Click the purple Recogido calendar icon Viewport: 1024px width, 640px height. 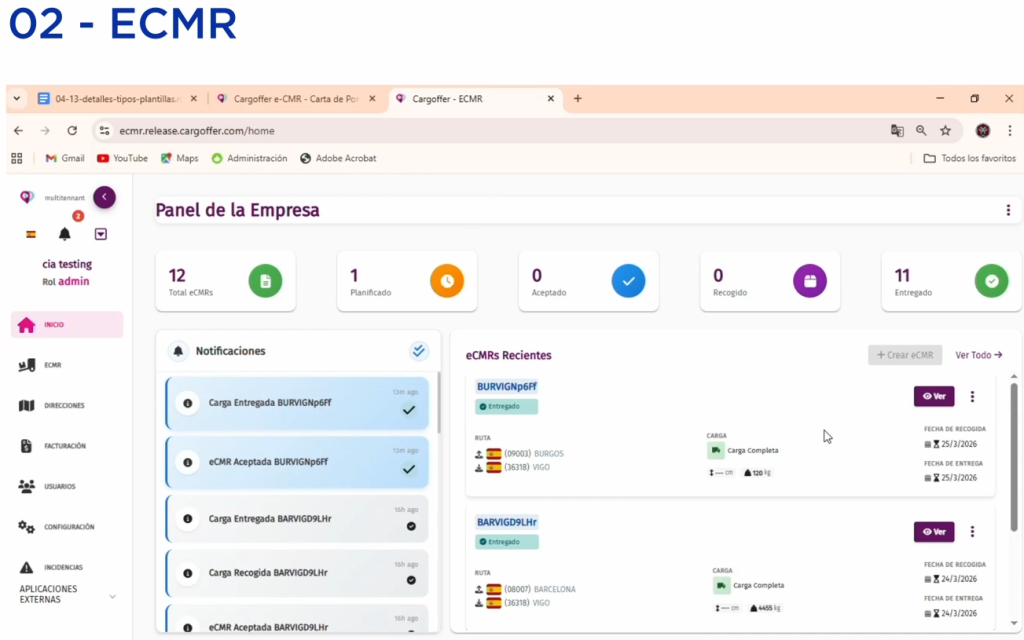coord(810,281)
